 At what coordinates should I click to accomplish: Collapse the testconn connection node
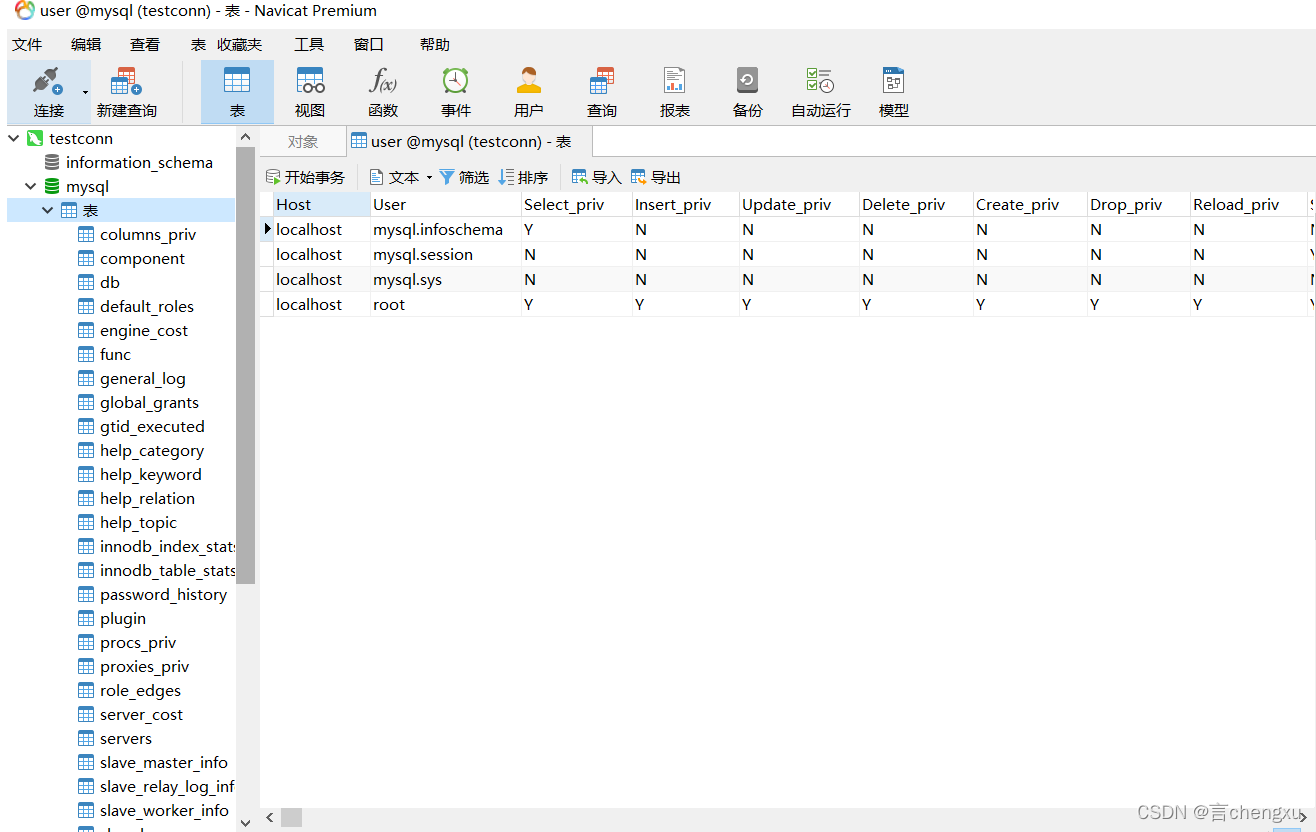(14, 138)
